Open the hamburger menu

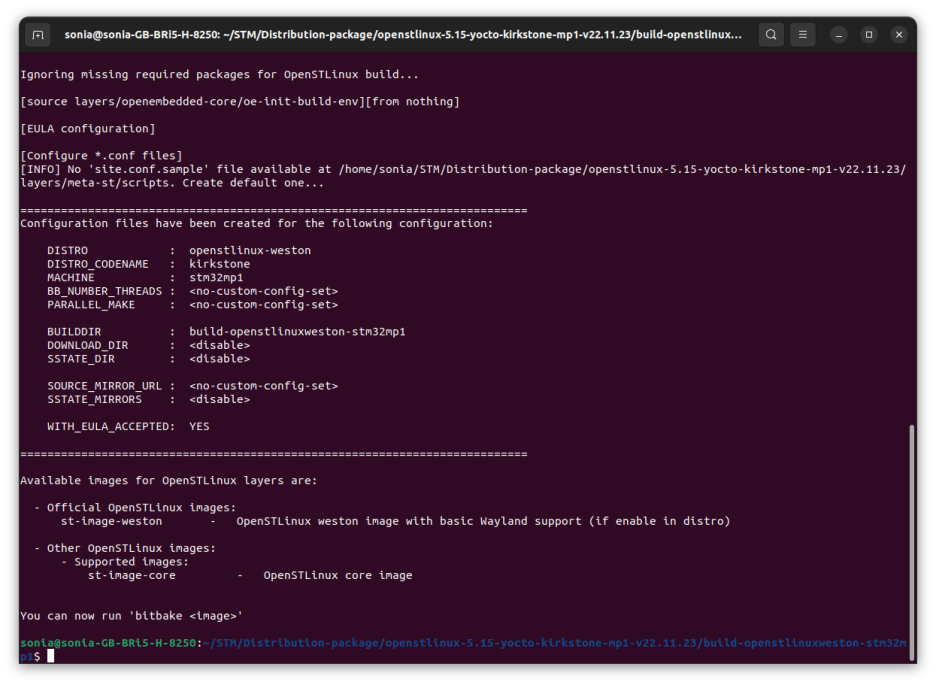click(x=802, y=35)
